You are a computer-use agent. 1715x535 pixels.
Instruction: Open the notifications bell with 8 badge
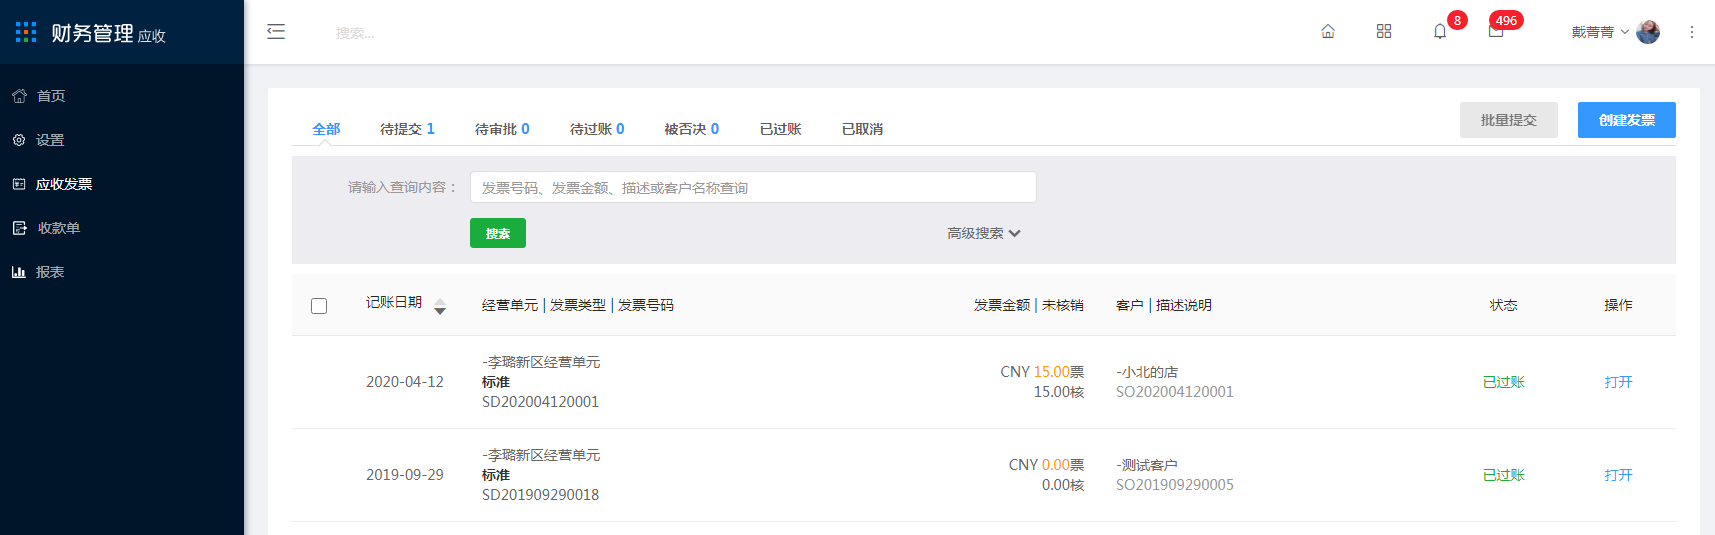click(1440, 32)
